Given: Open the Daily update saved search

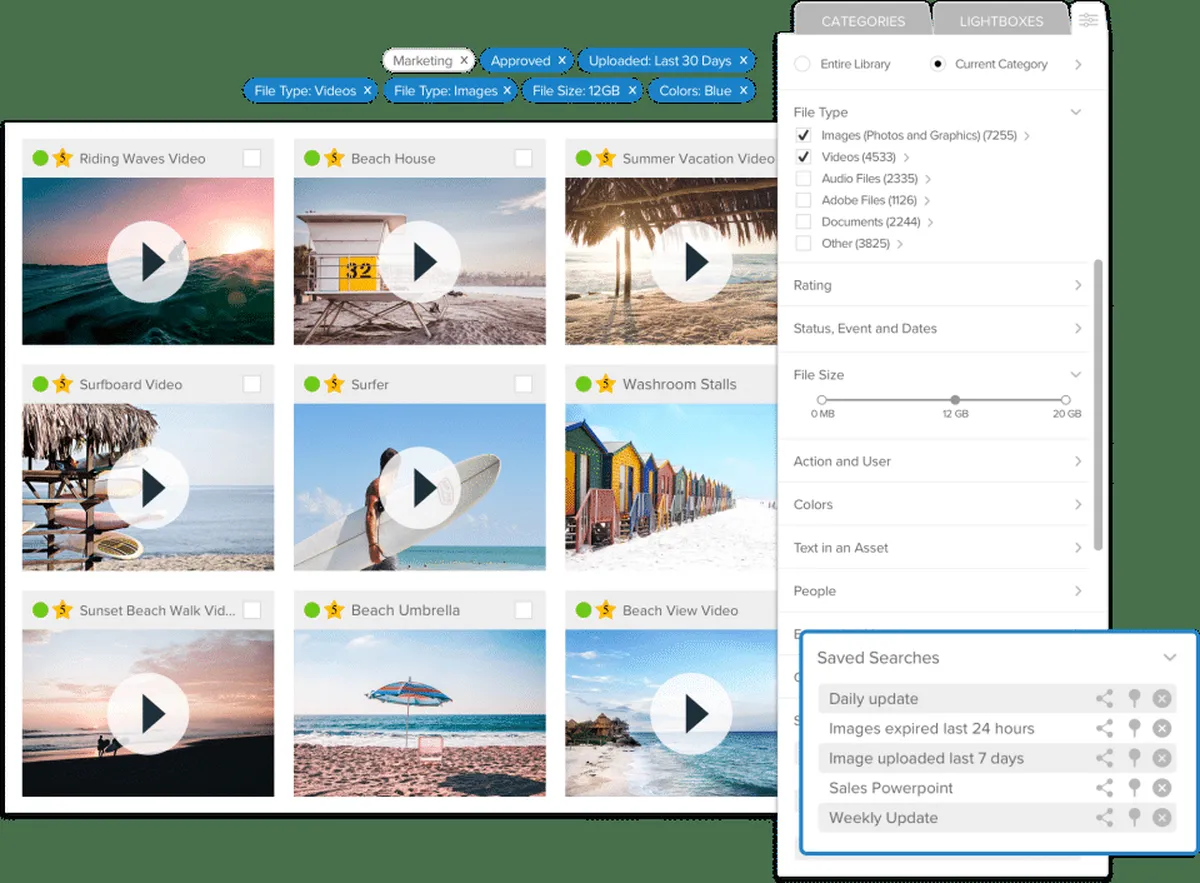Looking at the screenshot, I should [873, 699].
